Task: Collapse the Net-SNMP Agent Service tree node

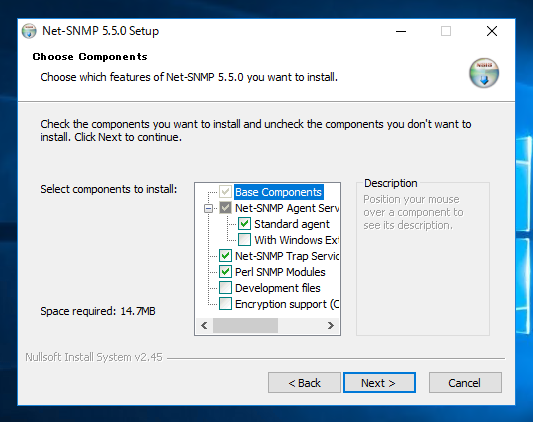Action: click(x=208, y=208)
